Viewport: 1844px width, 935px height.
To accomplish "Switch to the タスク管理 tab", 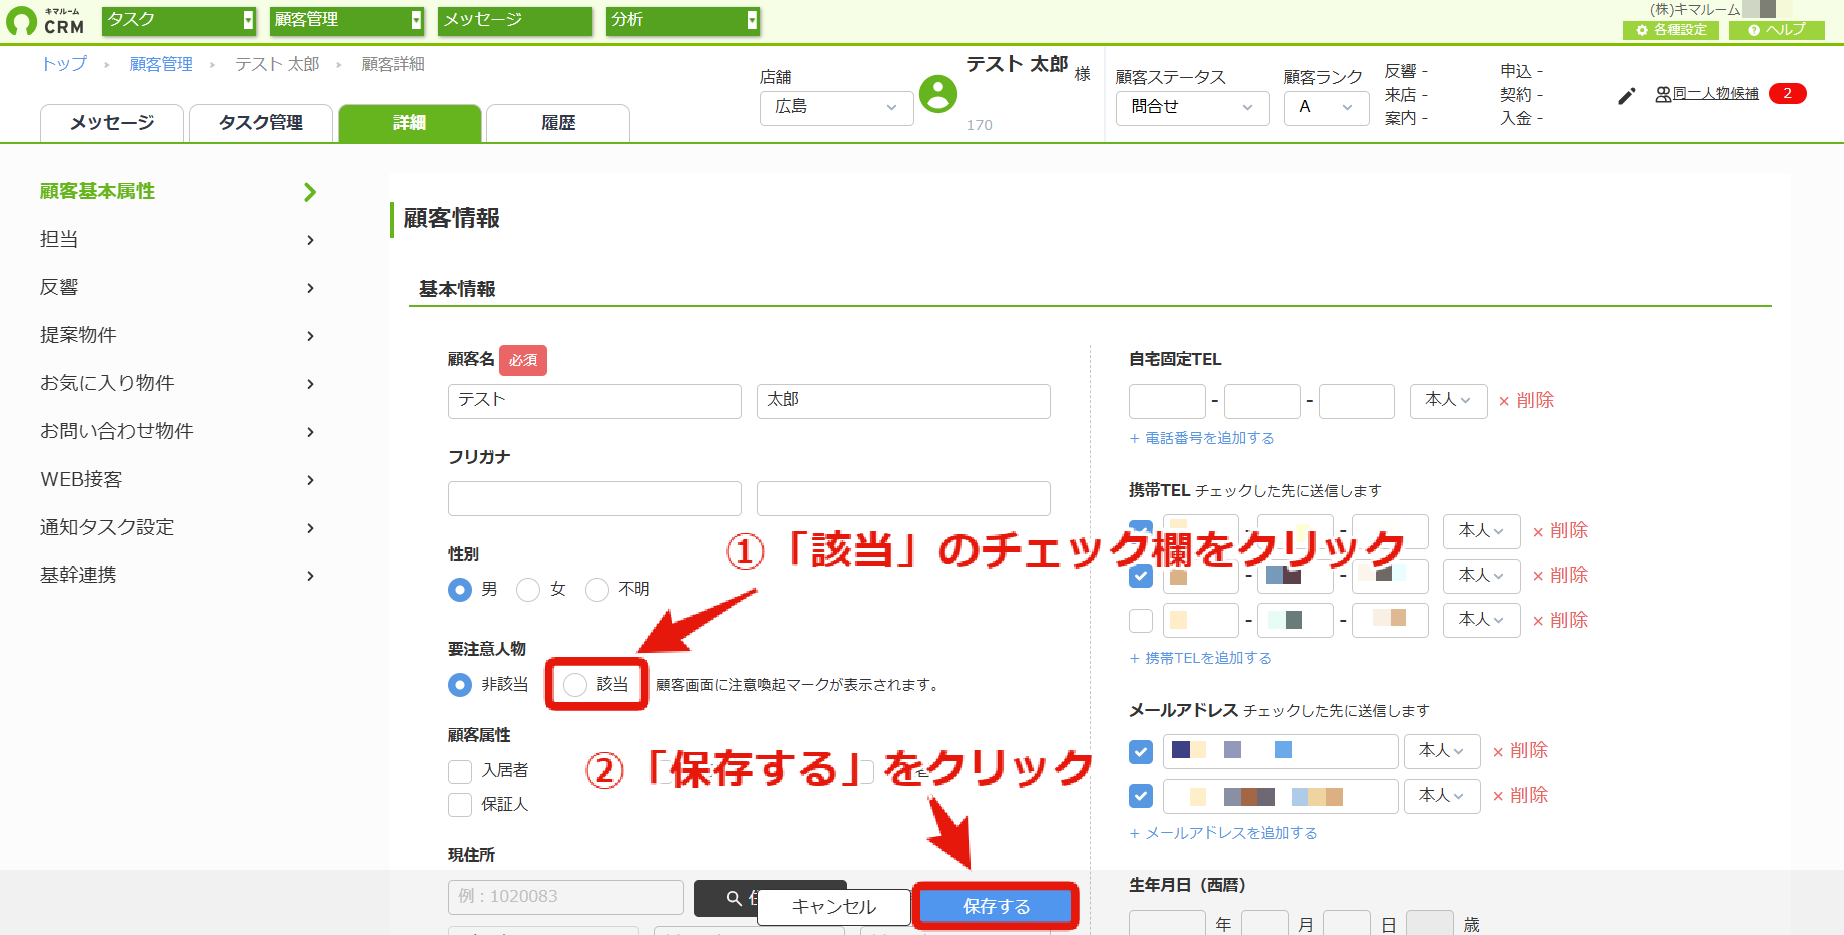I will [261, 123].
